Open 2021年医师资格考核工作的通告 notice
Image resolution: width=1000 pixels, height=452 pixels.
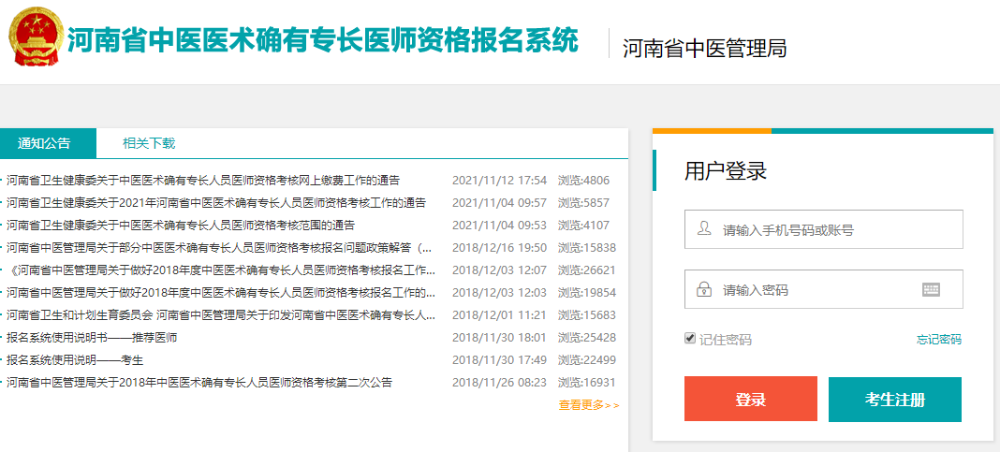pyautogui.click(x=216, y=203)
